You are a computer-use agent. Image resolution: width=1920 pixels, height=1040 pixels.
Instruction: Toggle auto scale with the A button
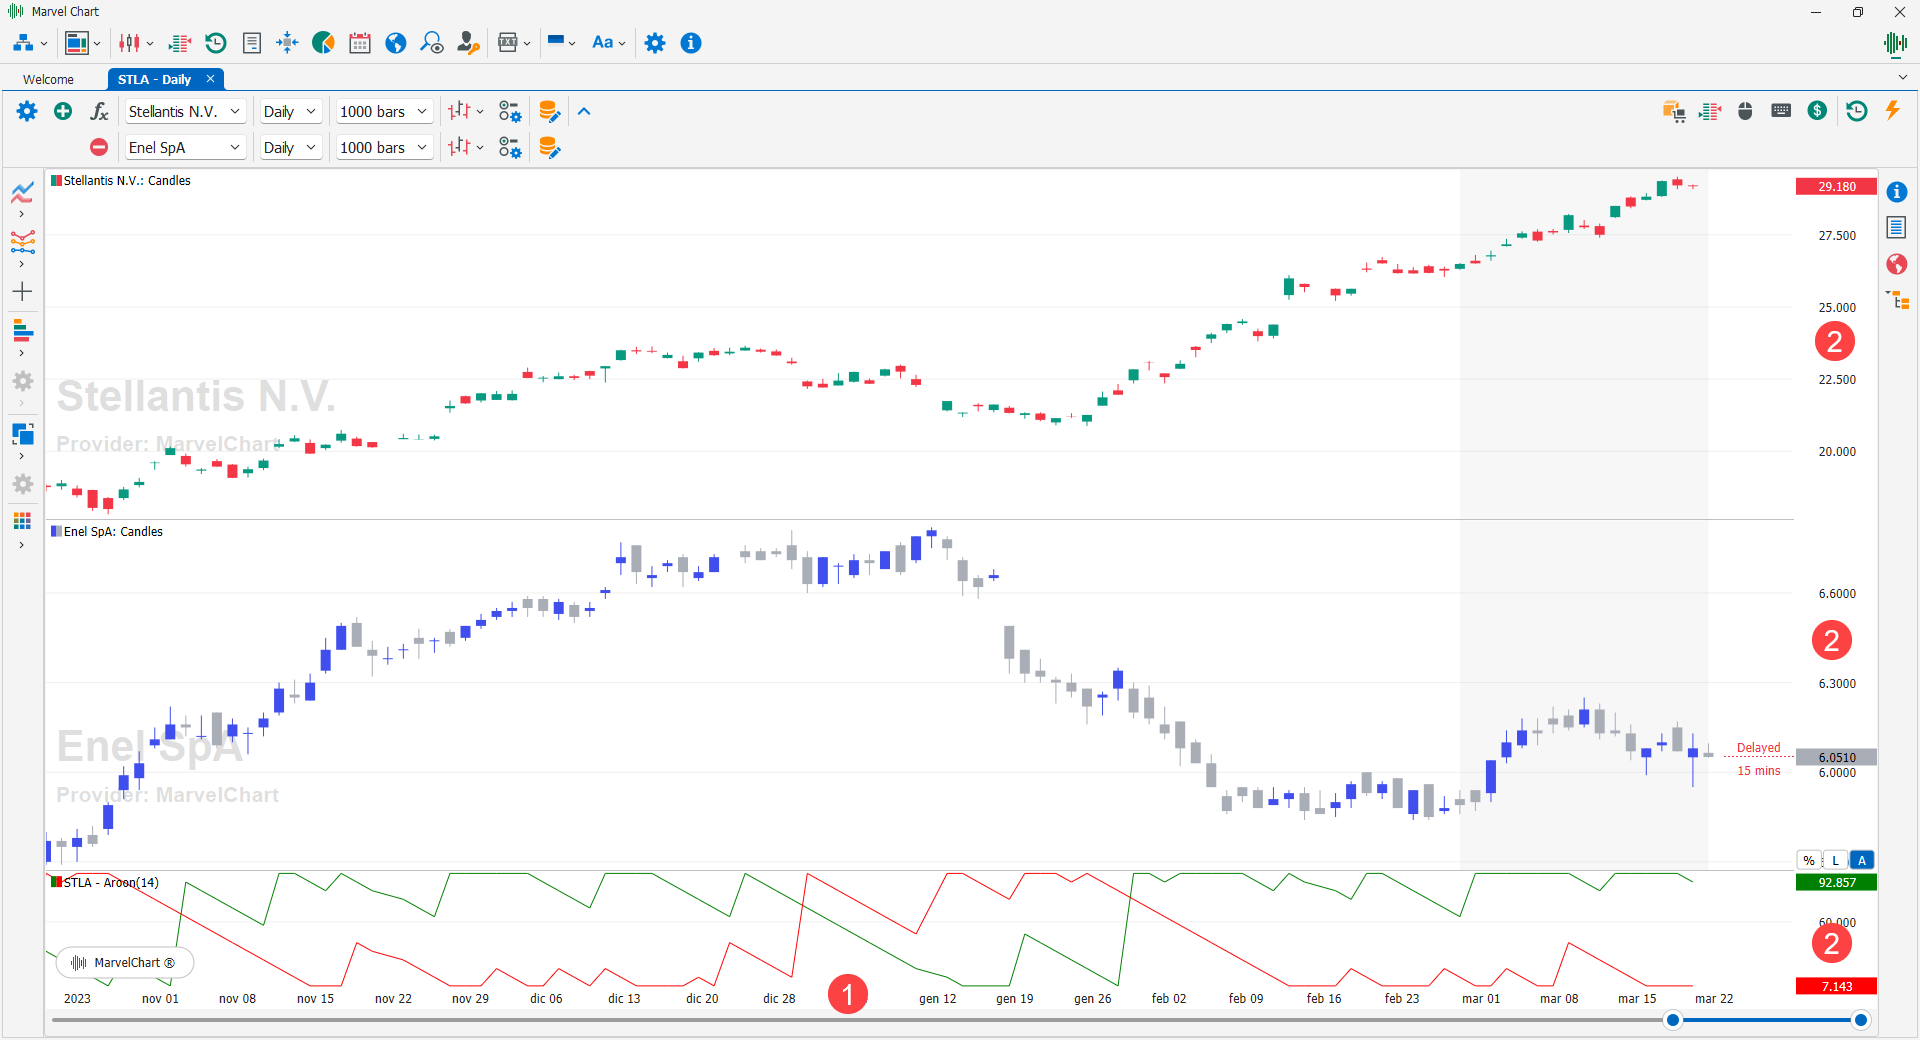[1862, 860]
